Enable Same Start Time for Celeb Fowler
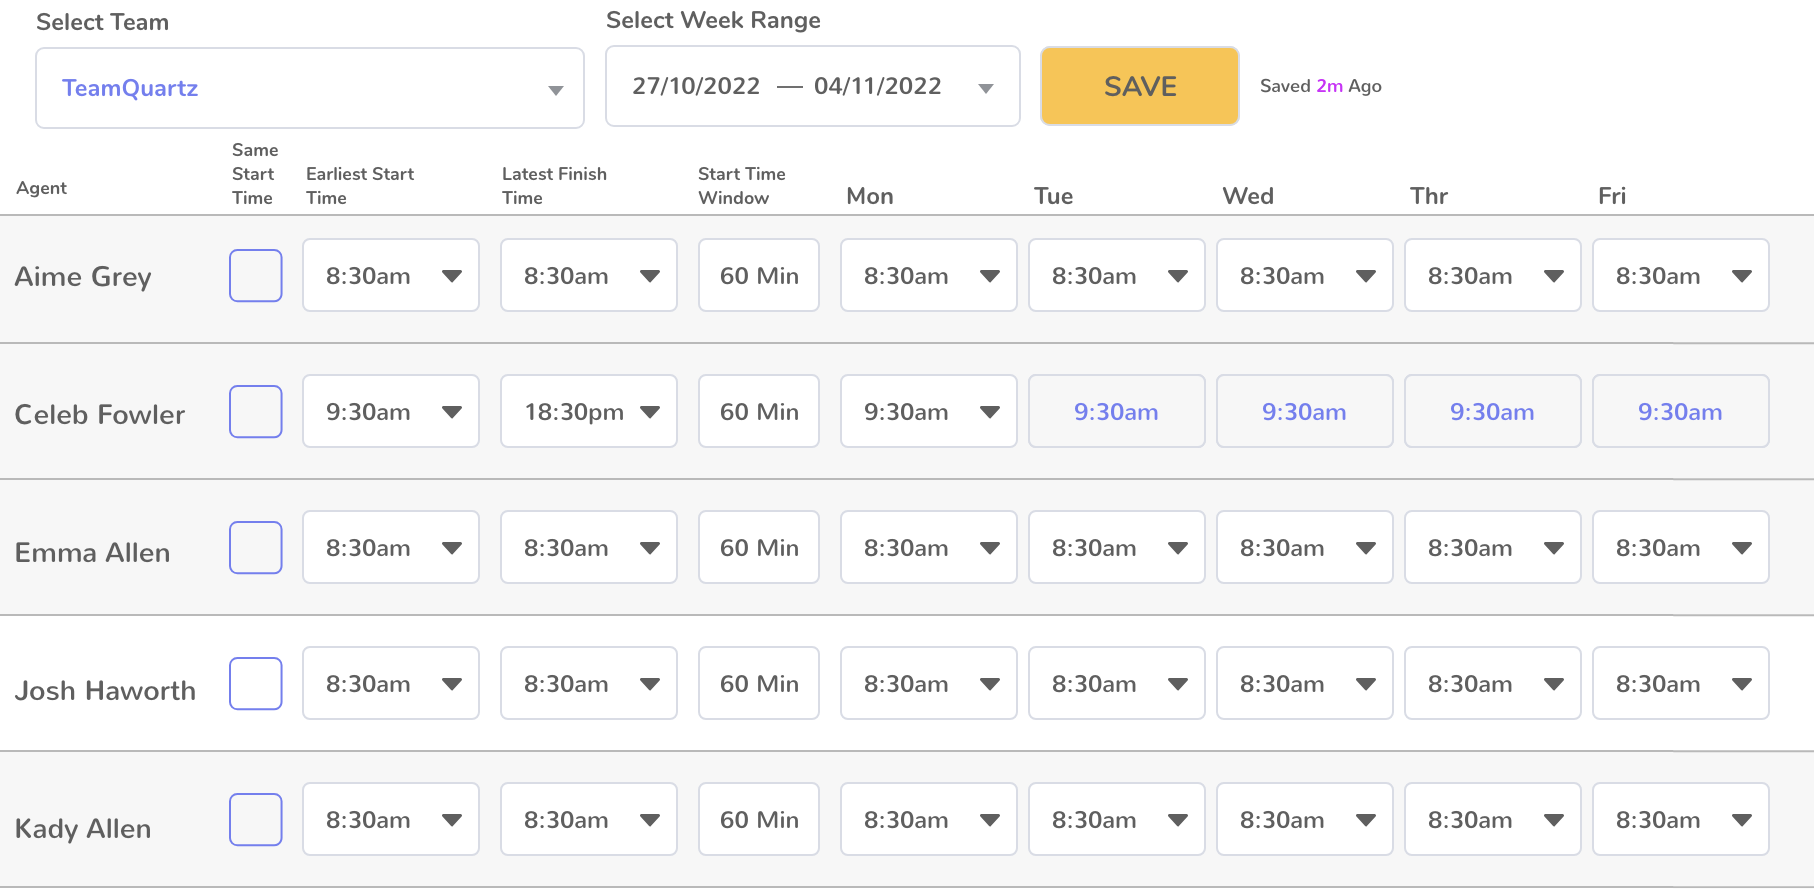This screenshot has height=896, width=1814. pos(256,412)
